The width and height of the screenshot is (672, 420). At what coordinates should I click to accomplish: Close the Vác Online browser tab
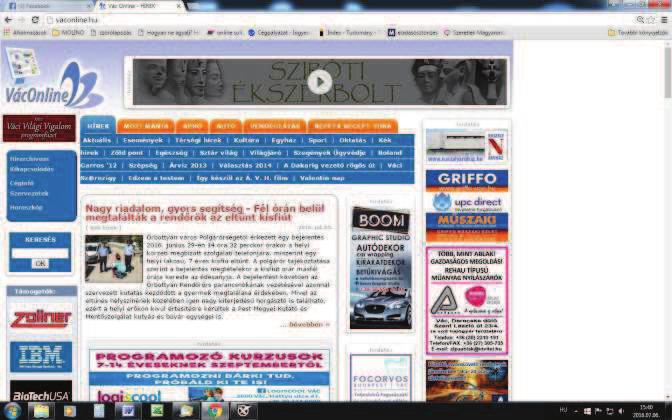click(x=179, y=6)
